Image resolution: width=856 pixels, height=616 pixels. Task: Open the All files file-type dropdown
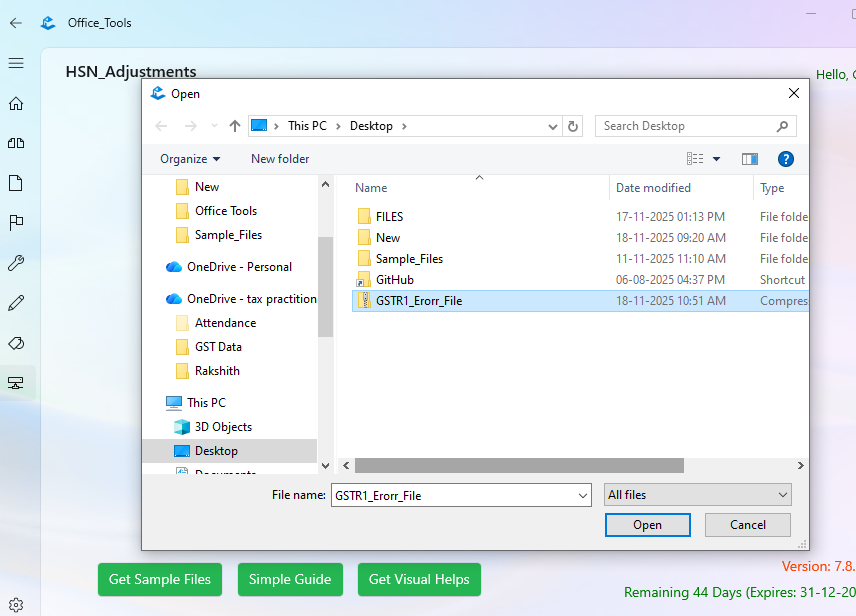[697, 494]
